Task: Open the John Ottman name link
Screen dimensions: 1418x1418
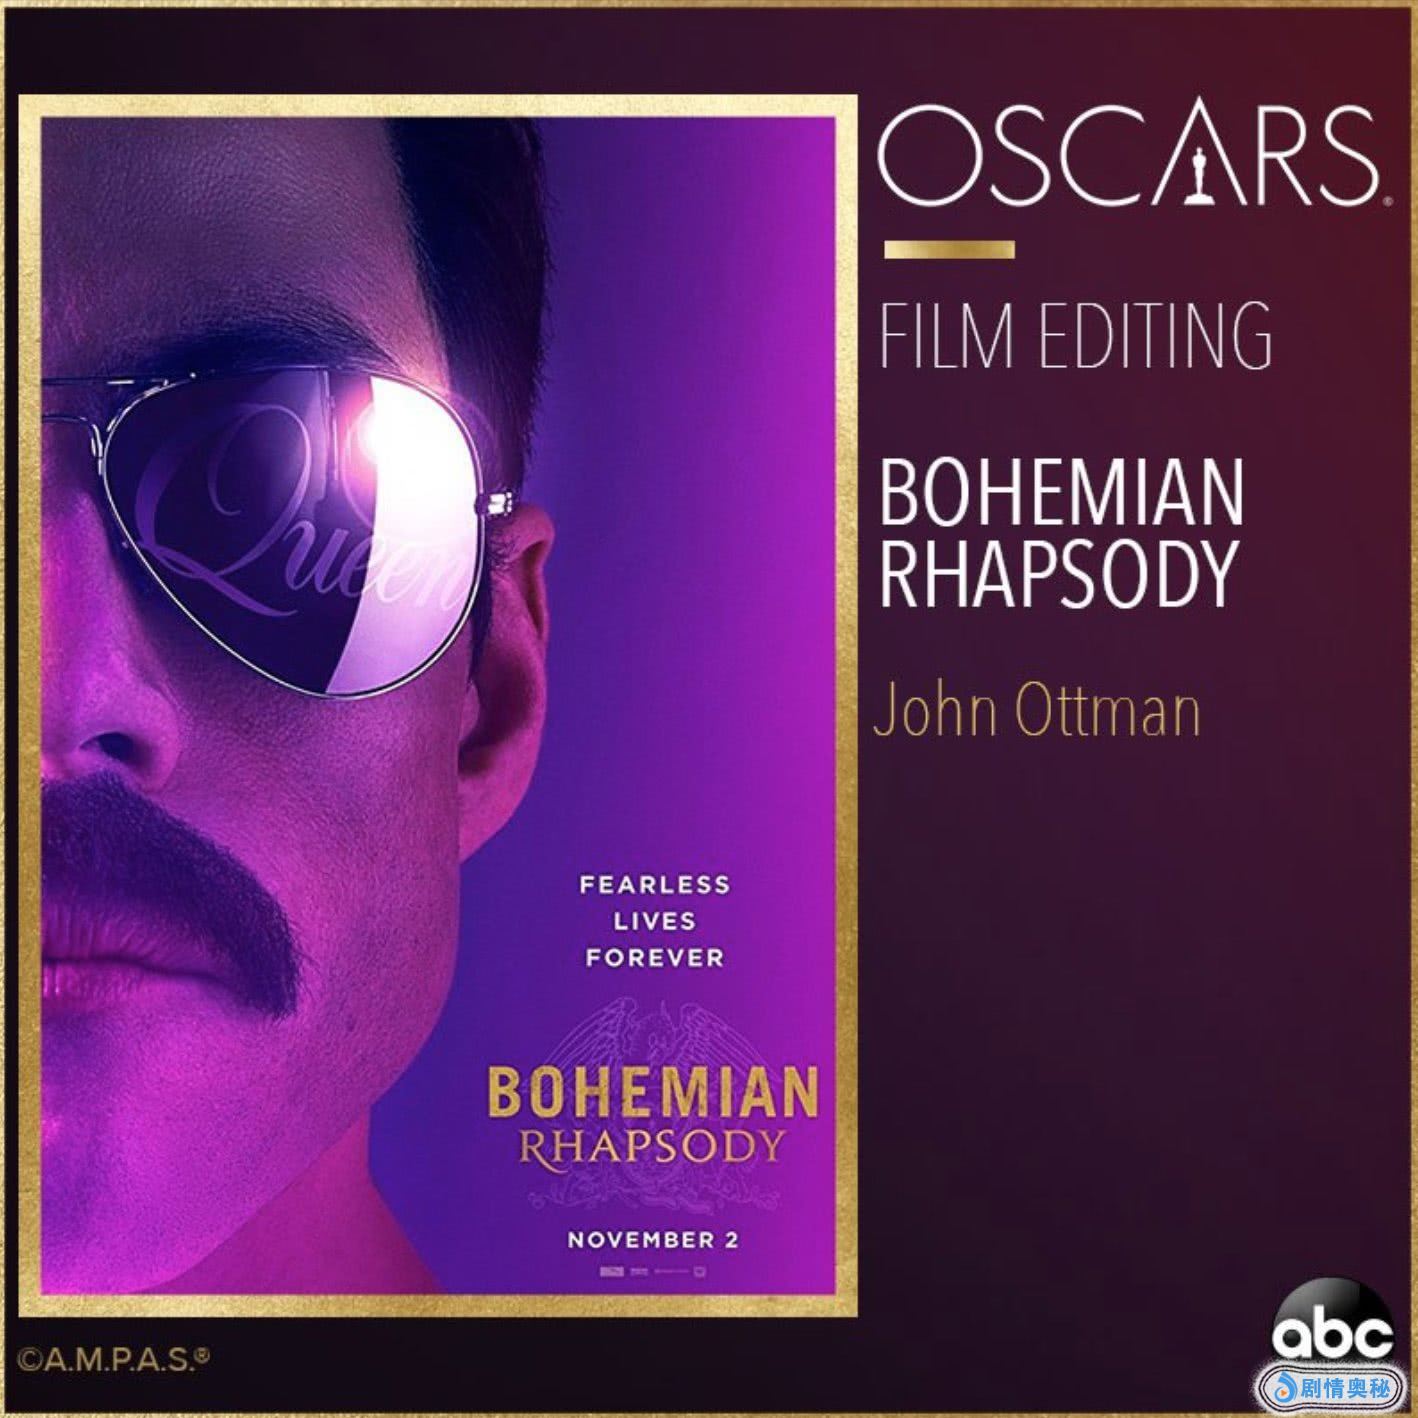Action: pos(1036,710)
